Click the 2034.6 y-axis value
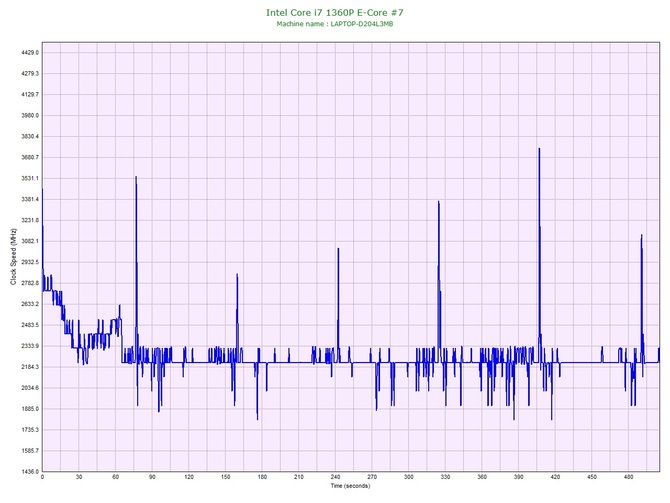Screen dimensions: 670x503 click(30, 388)
